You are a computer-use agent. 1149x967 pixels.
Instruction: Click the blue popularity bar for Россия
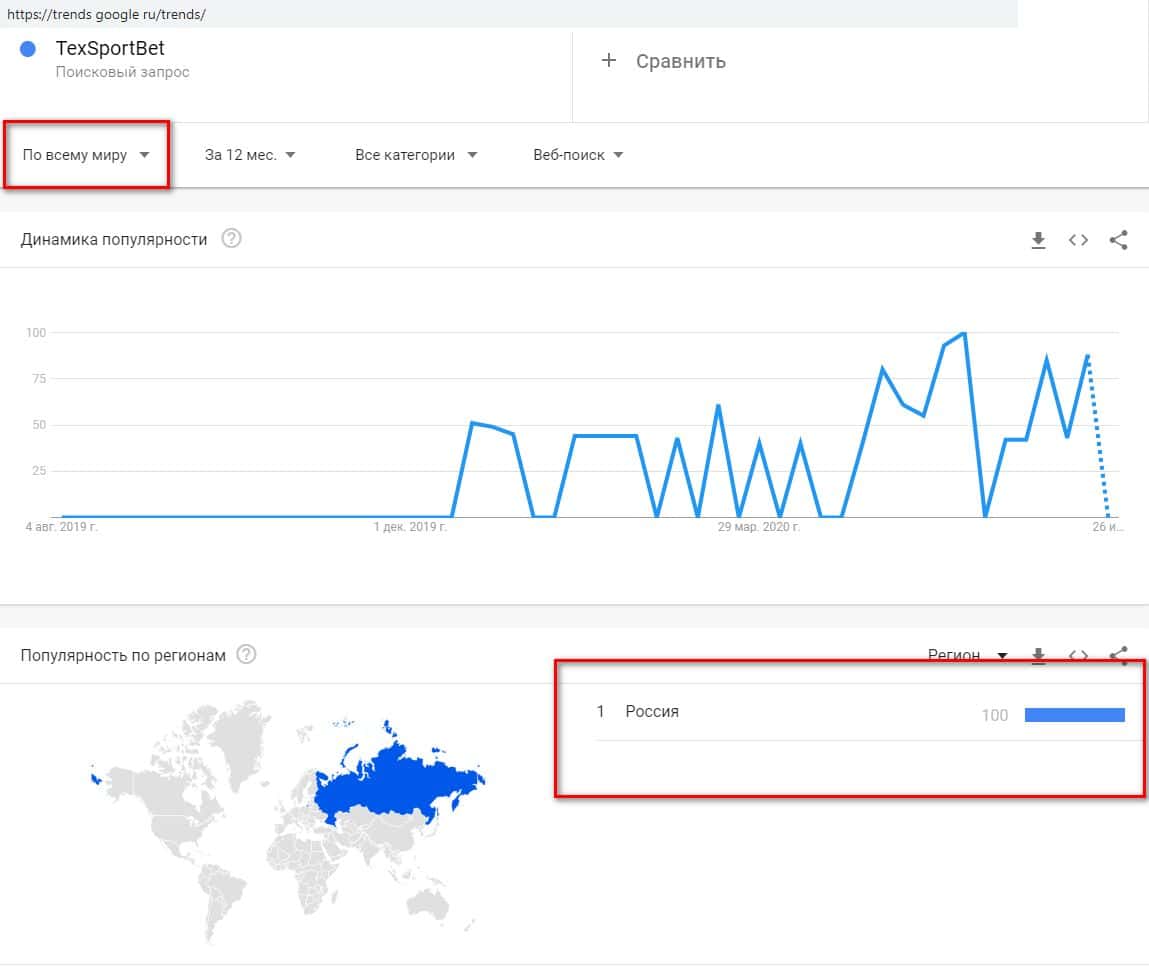(1074, 714)
